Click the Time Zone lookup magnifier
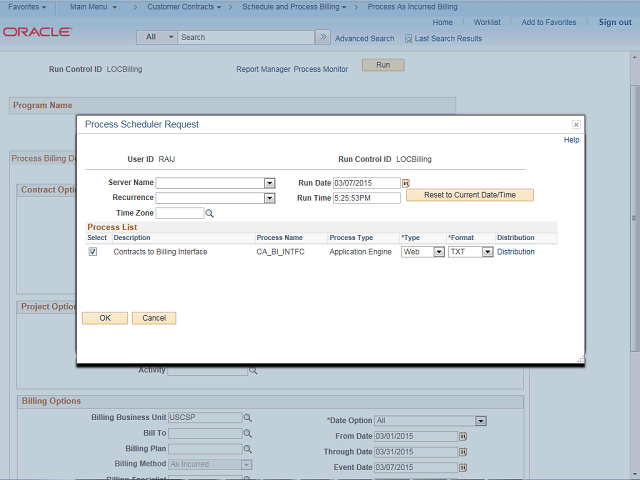Image resolution: width=640 pixels, height=480 pixels. pyautogui.click(x=210, y=213)
